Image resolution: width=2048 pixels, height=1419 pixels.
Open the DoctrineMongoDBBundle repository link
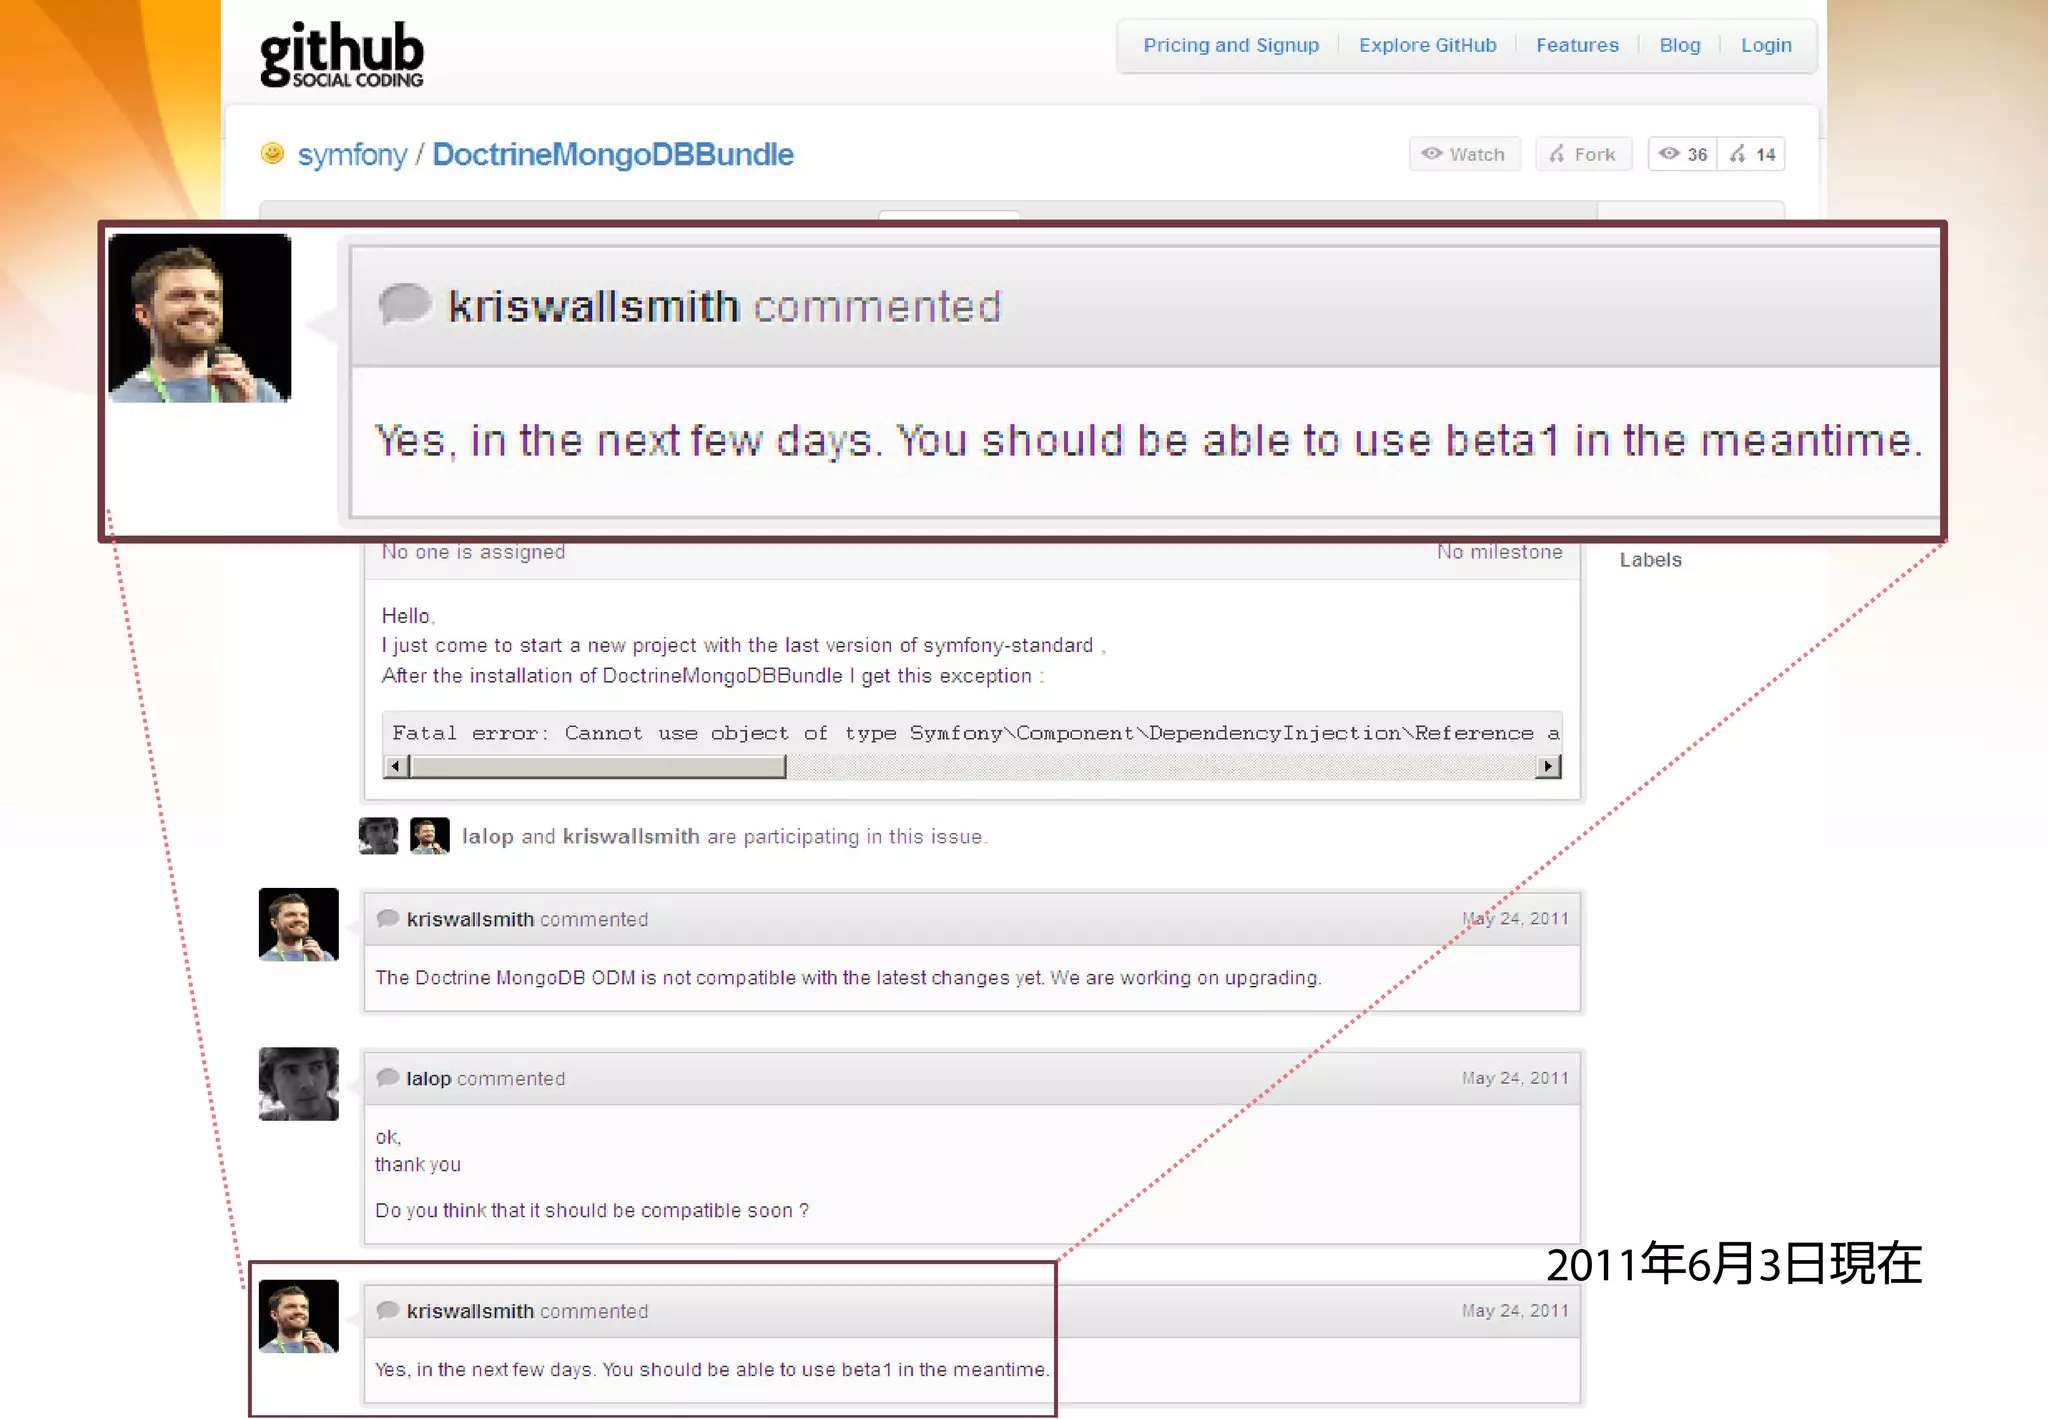tap(612, 154)
